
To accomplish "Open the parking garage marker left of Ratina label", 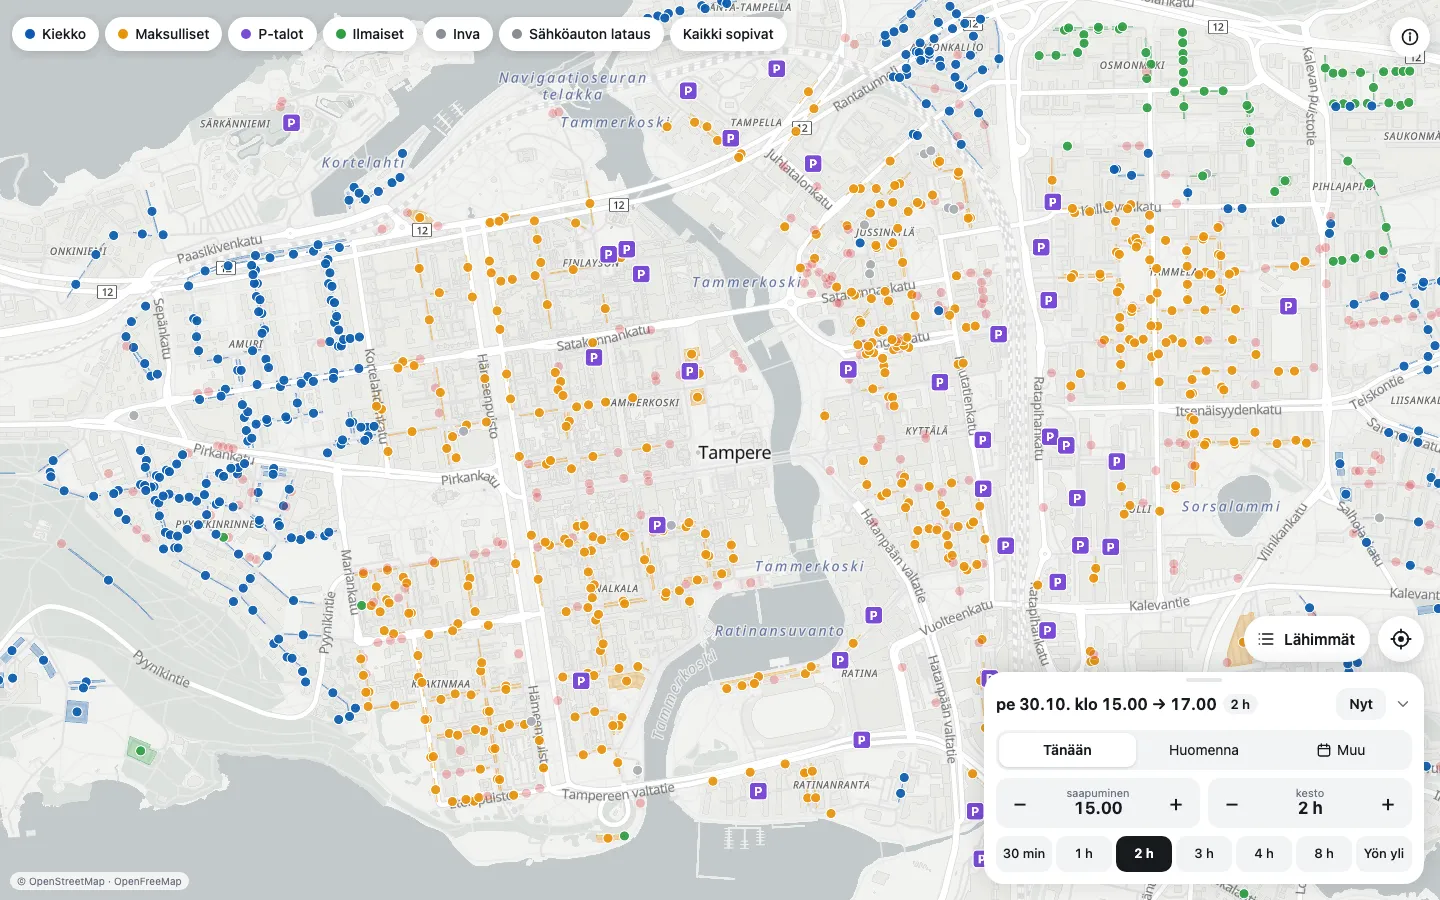I will coord(840,661).
